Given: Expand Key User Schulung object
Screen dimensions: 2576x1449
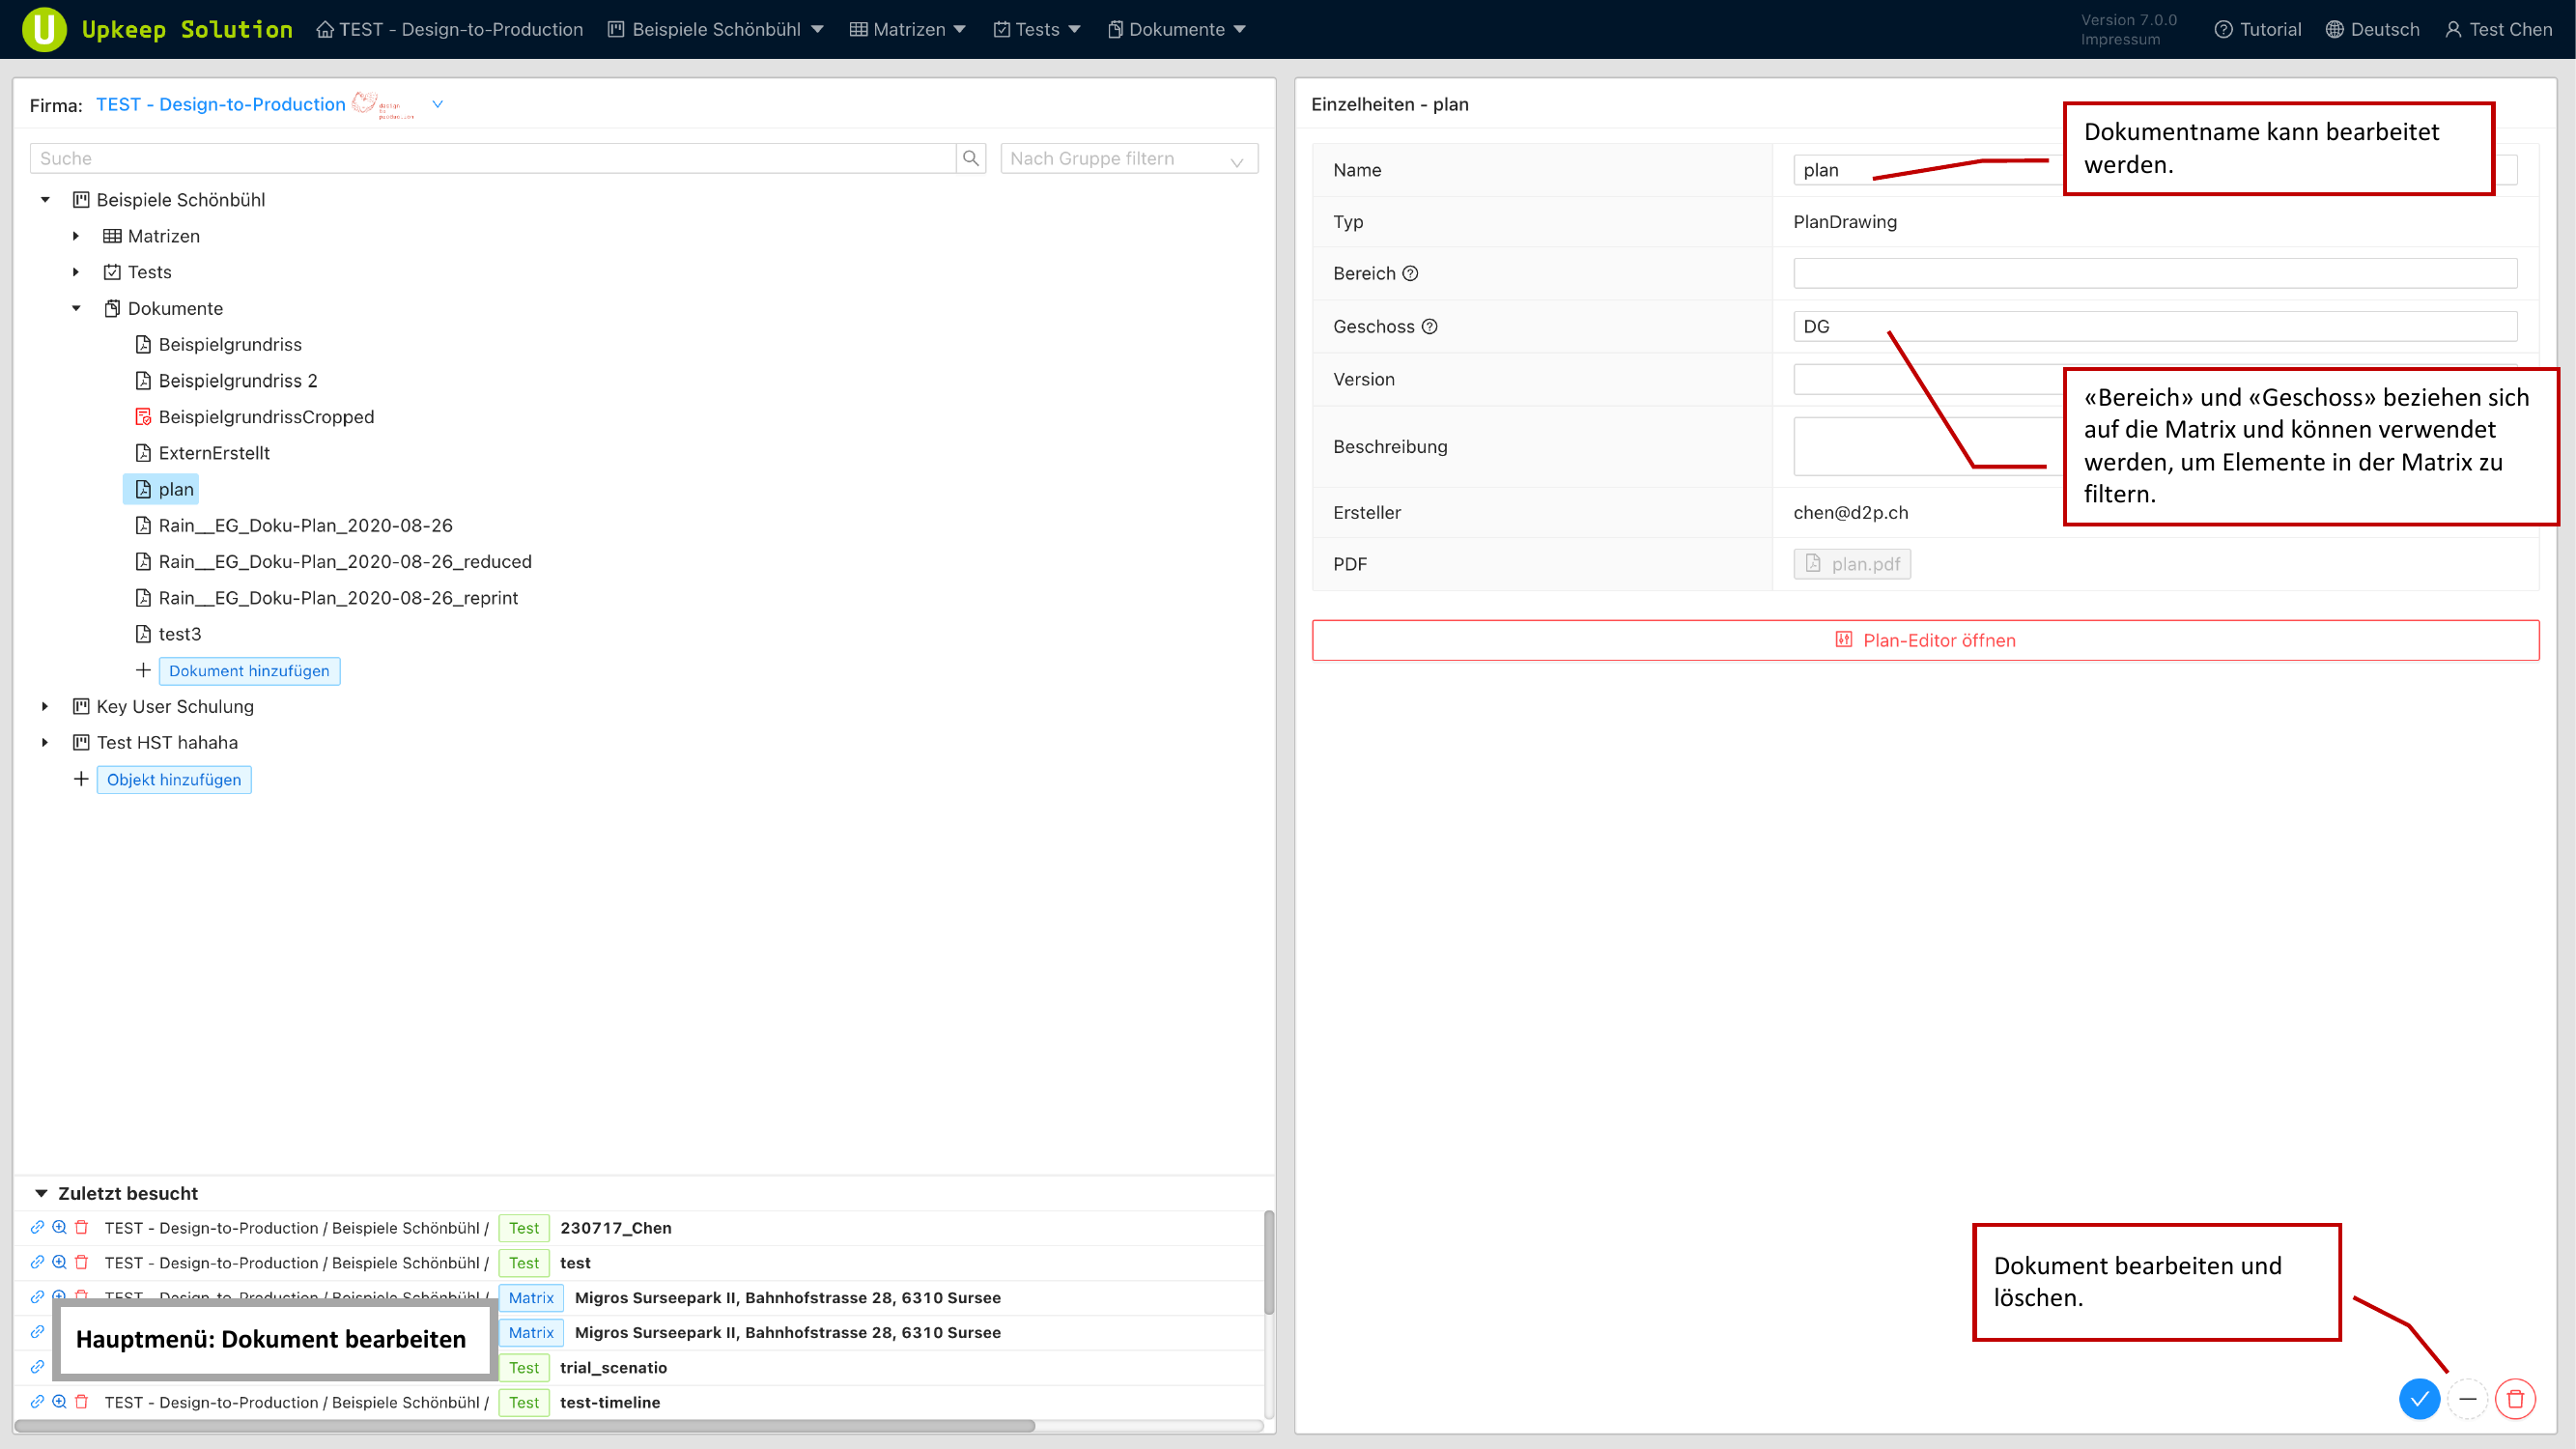Looking at the screenshot, I should pyautogui.click(x=45, y=706).
